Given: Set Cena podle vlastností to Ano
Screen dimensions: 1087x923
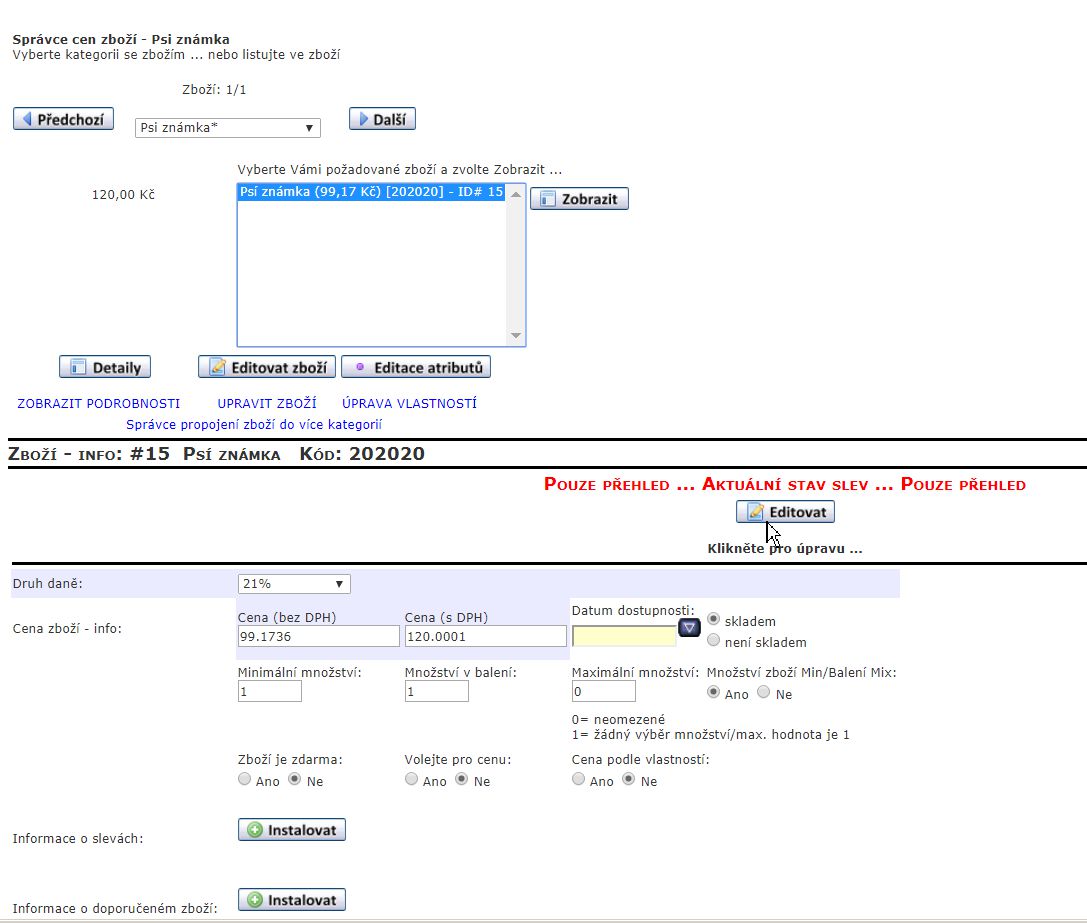Looking at the screenshot, I should (579, 780).
